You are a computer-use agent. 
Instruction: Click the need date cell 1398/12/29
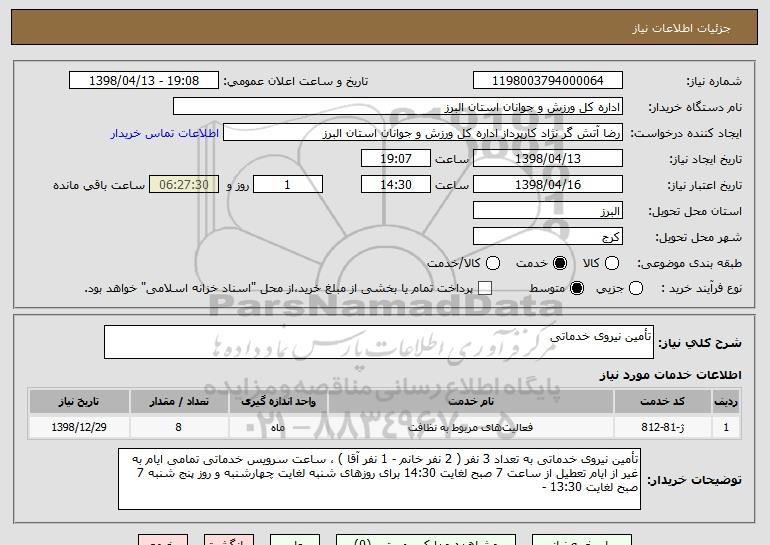coord(79,427)
